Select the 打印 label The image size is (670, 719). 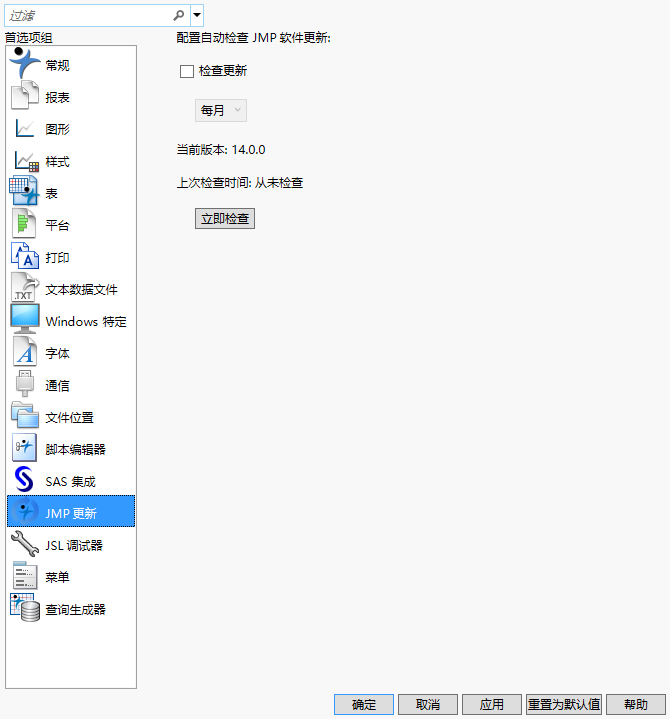pyautogui.click(x=57, y=257)
